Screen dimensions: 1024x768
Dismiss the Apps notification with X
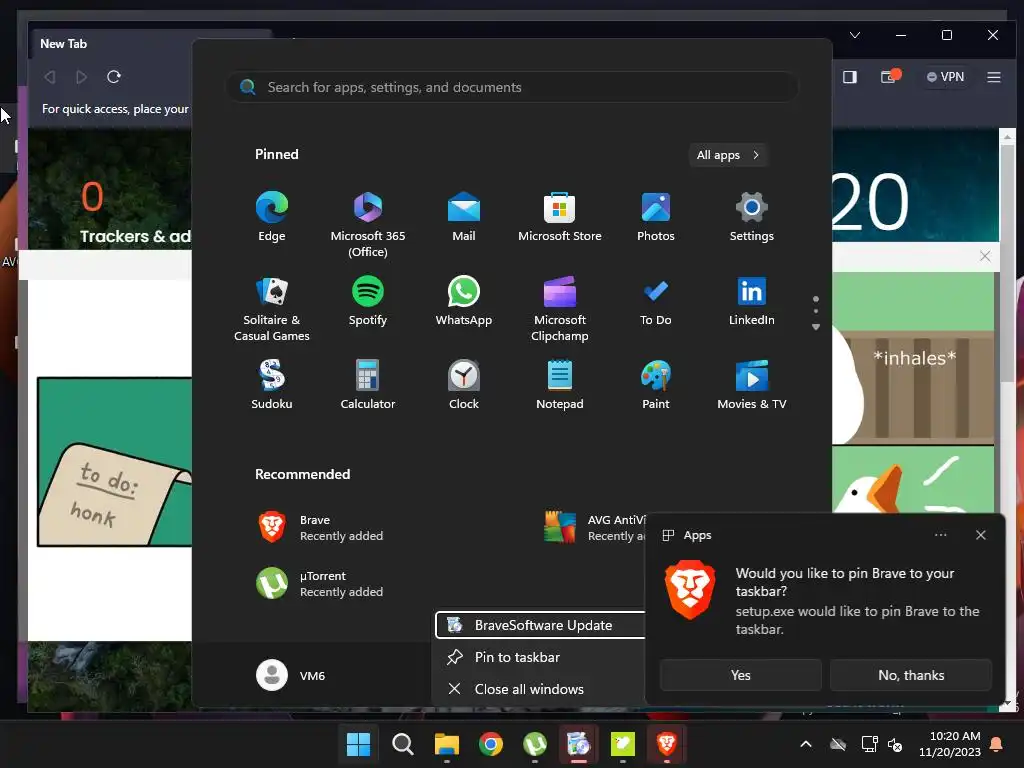[x=980, y=535]
